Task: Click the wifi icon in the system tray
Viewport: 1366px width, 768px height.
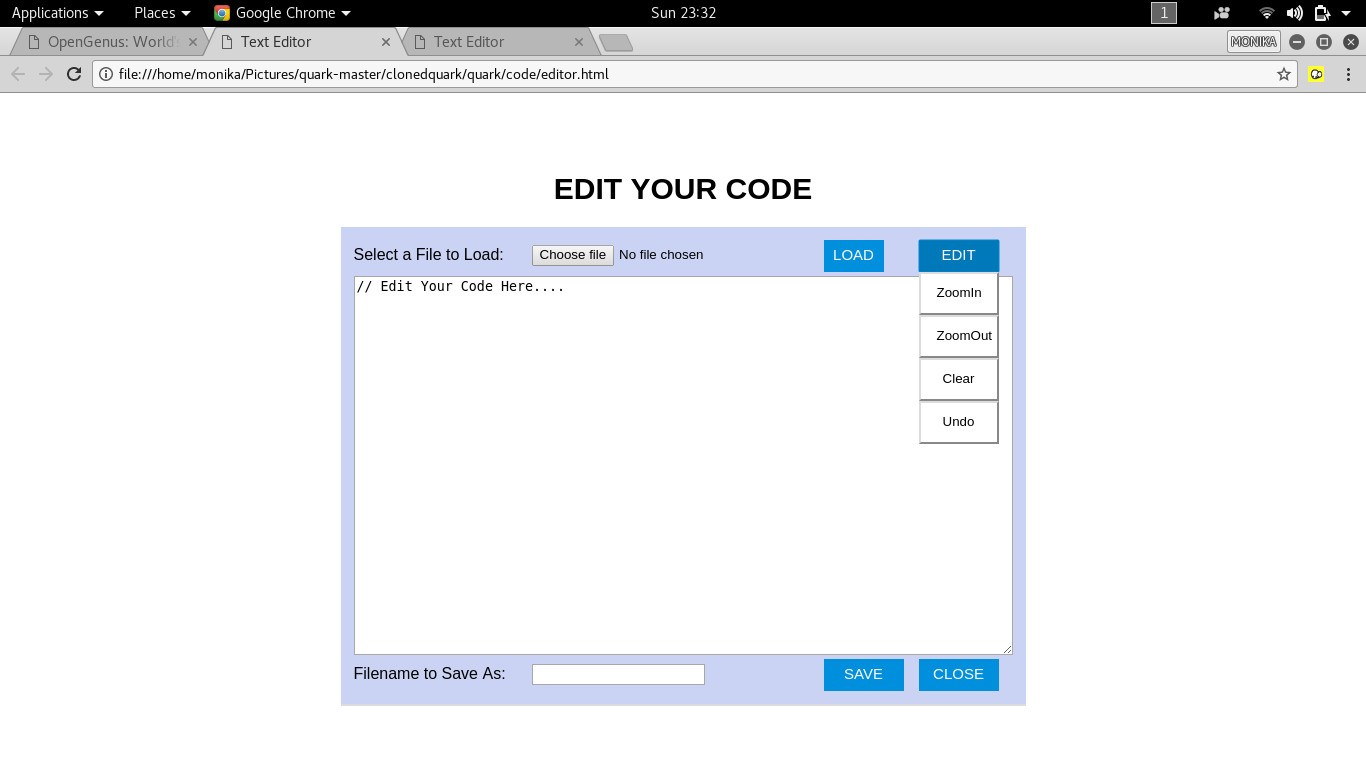Action: point(1266,13)
